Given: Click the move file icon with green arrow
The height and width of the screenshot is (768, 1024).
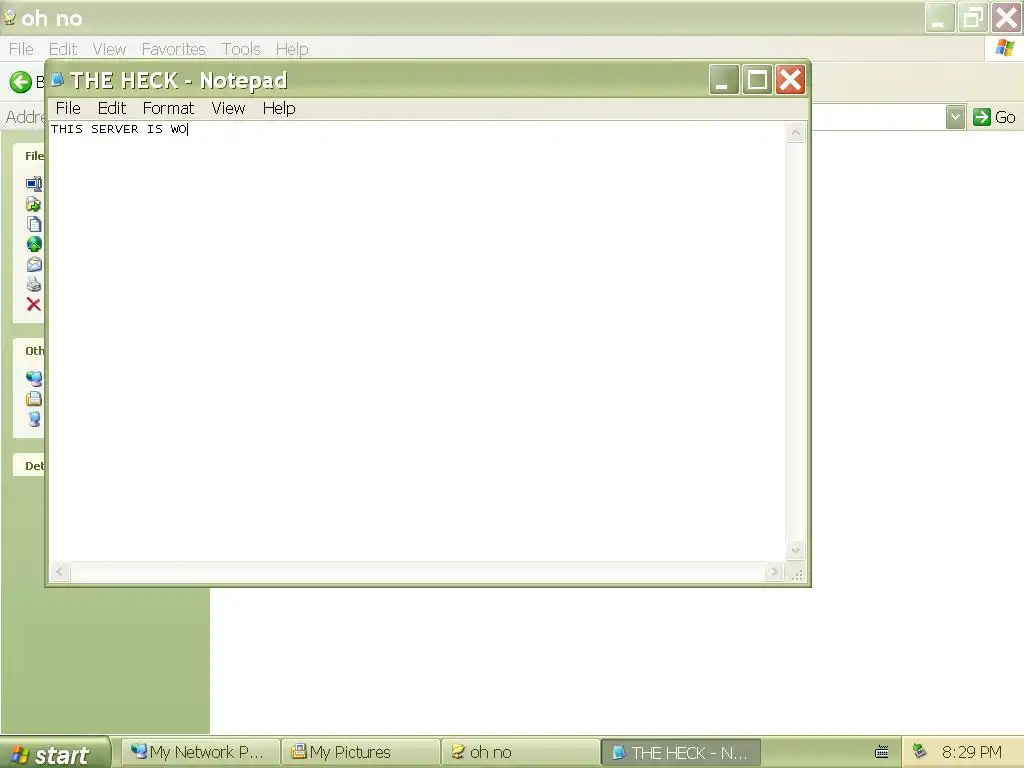Looking at the screenshot, I should (x=33, y=204).
